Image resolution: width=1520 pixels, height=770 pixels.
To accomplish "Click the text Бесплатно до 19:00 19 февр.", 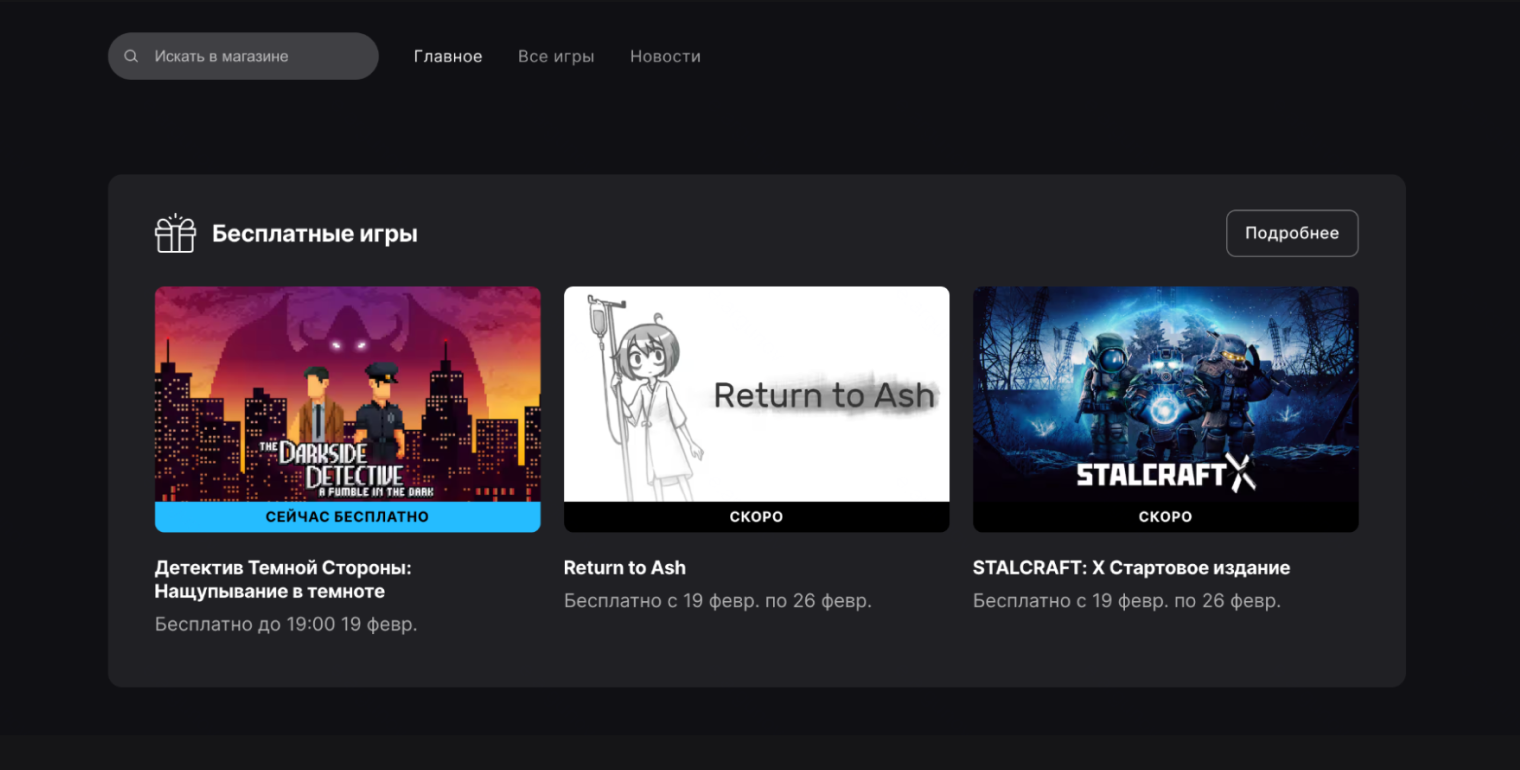I will click(286, 624).
